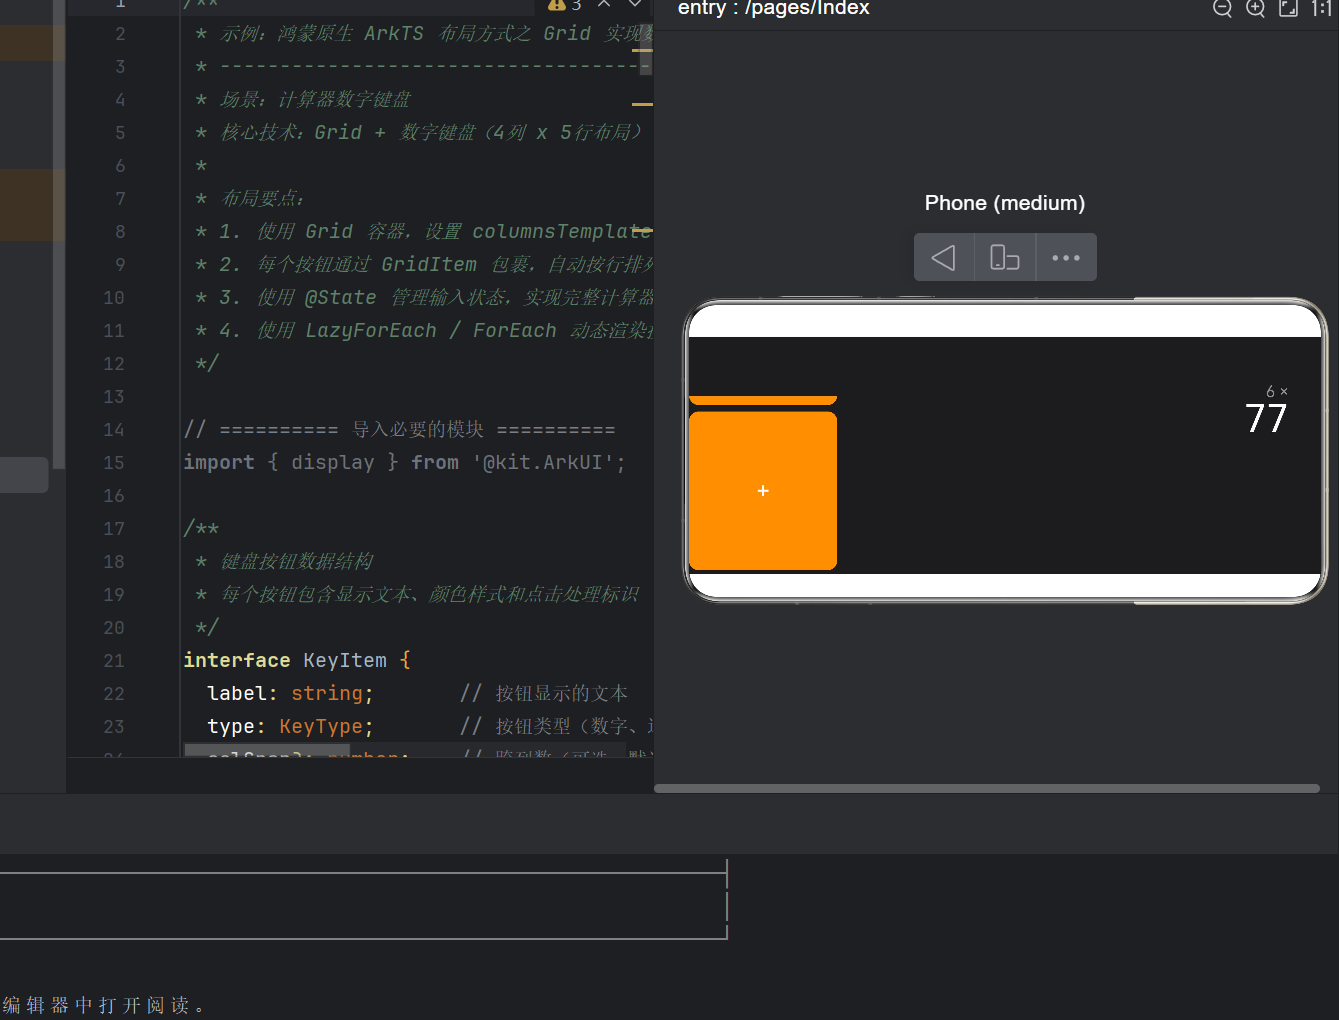Click the comment mentioning @State
Screen dimensions: 1339x1020
[x=424, y=297]
